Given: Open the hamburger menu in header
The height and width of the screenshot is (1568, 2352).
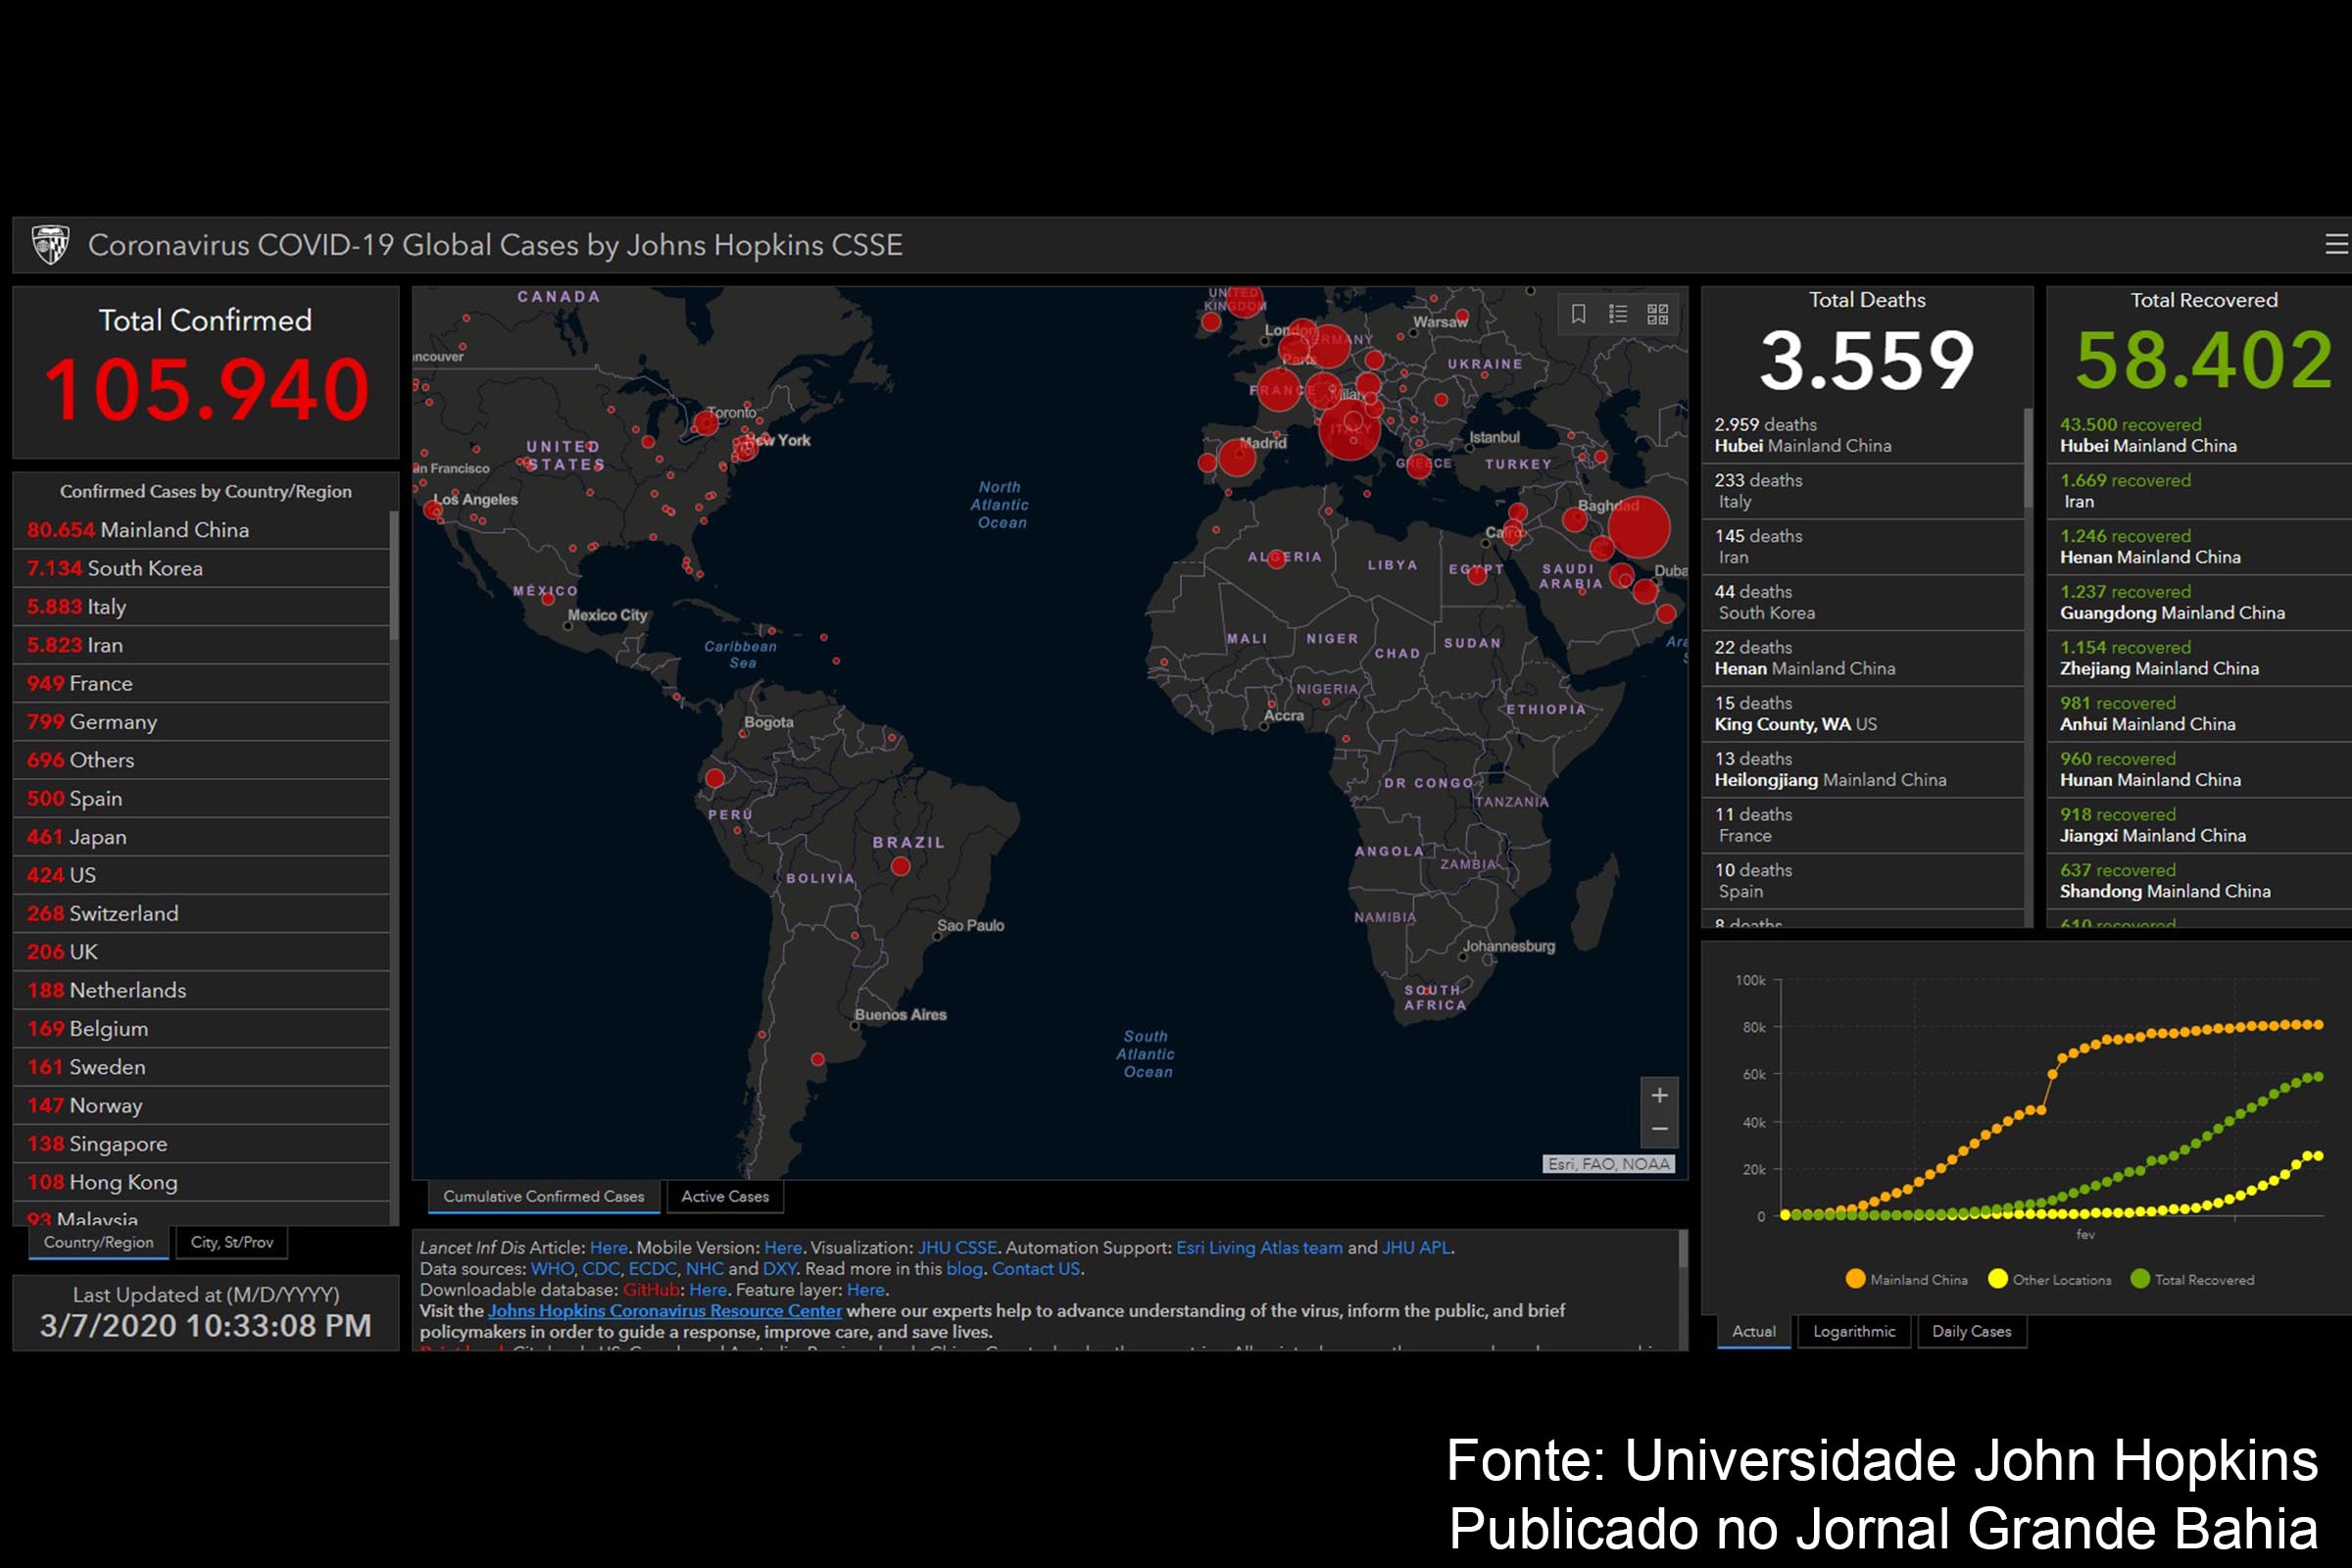Looking at the screenshot, I should click(2335, 244).
